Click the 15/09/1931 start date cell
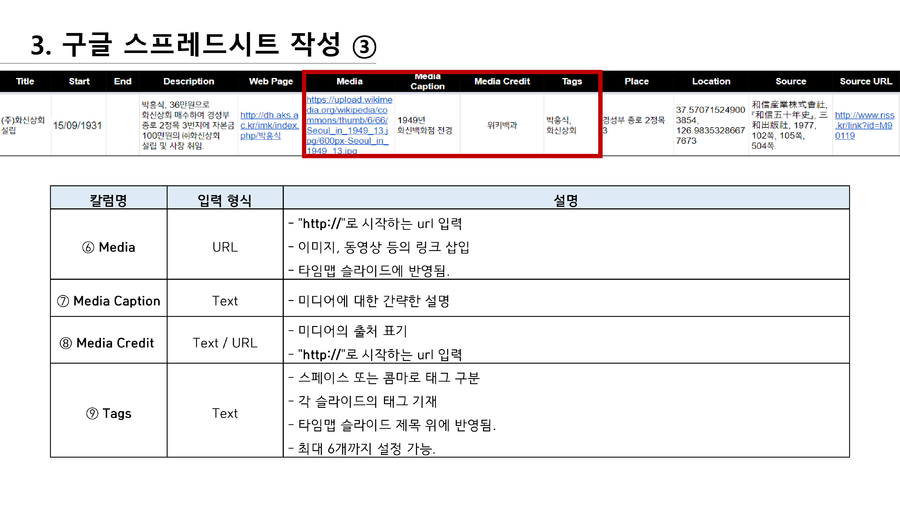 [77, 125]
